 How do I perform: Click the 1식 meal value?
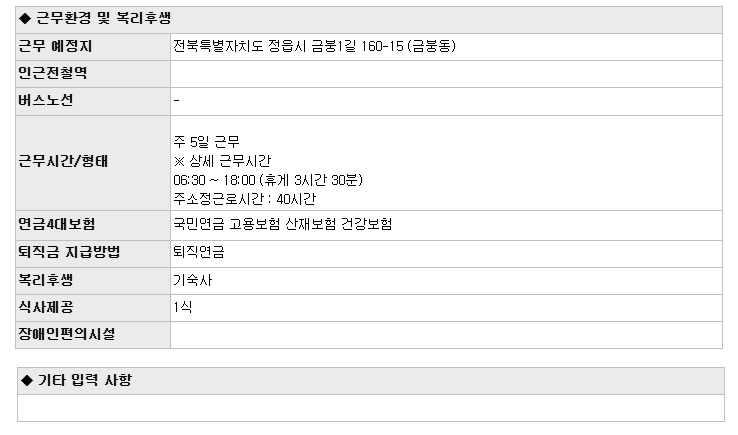tap(183, 307)
